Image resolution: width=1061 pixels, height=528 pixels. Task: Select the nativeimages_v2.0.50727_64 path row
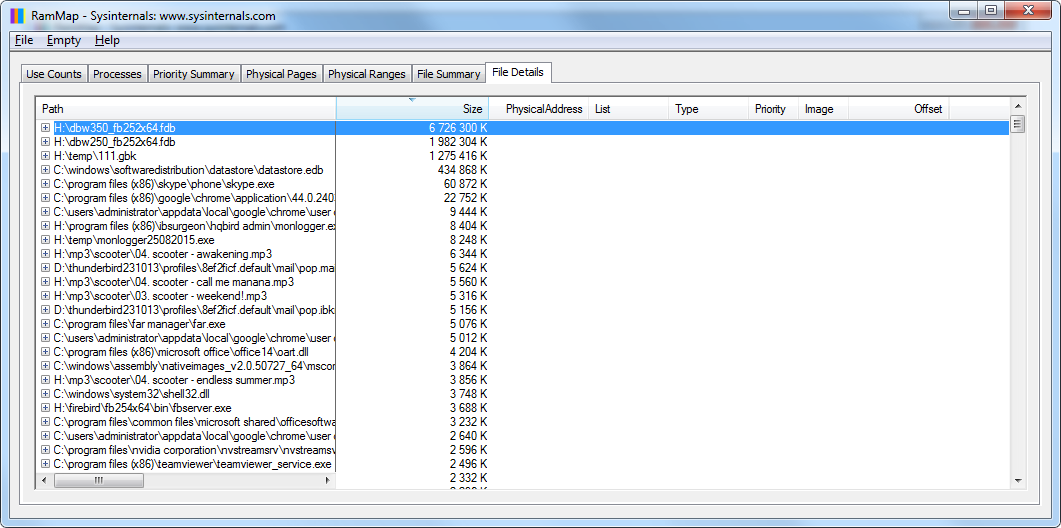194,366
